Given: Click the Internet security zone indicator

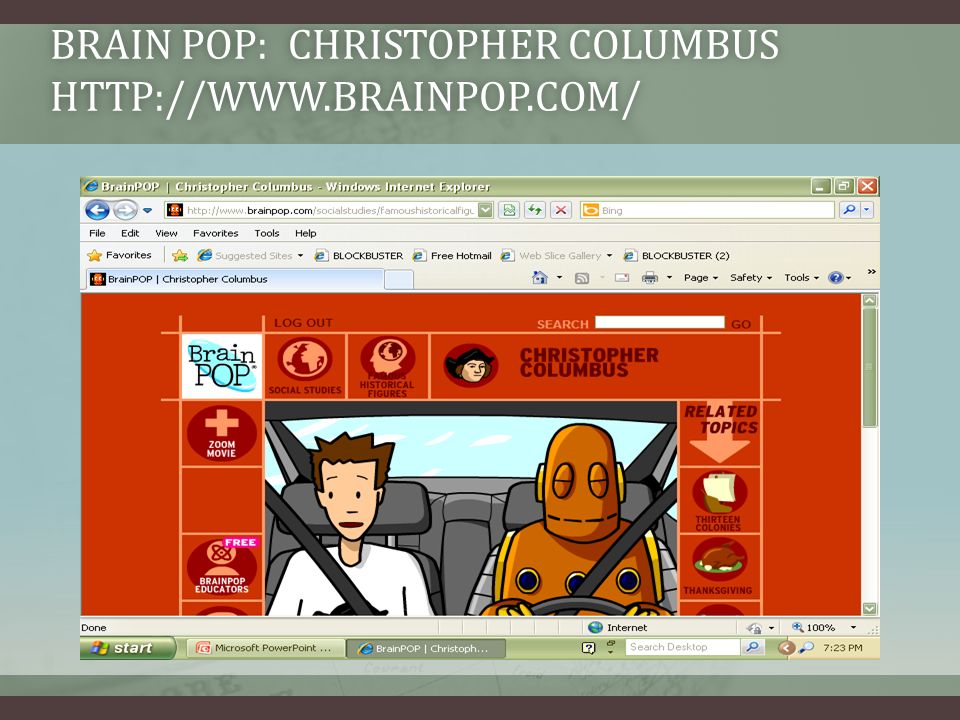Looking at the screenshot, I should pyautogui.click(x=618, y=628).
